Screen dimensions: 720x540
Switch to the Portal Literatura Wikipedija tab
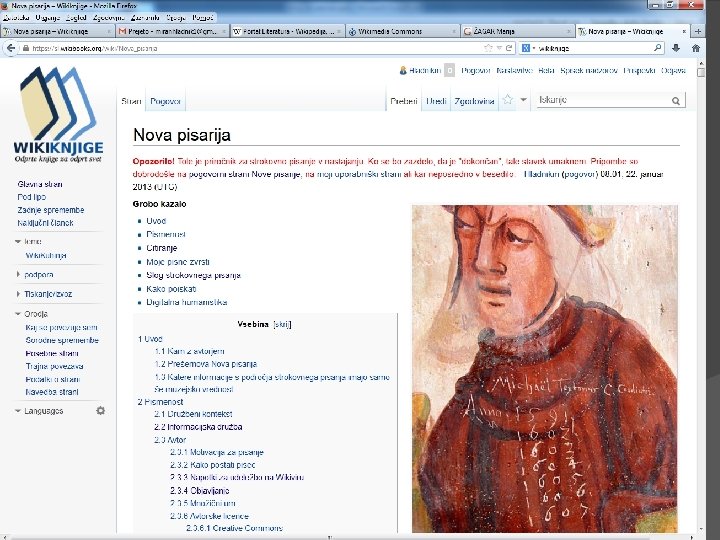(x=287, y=31)
